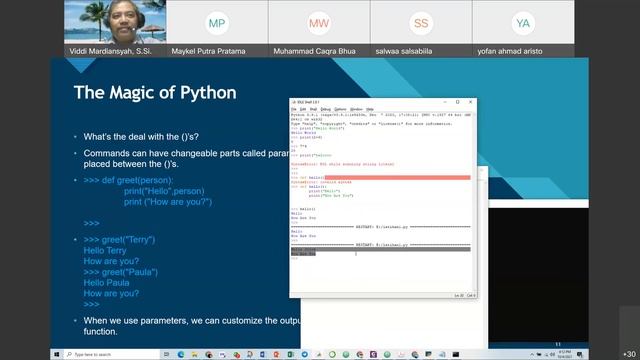Open File Explorer from the taskbar
The image size is (640, 360).
click(195, 354)
